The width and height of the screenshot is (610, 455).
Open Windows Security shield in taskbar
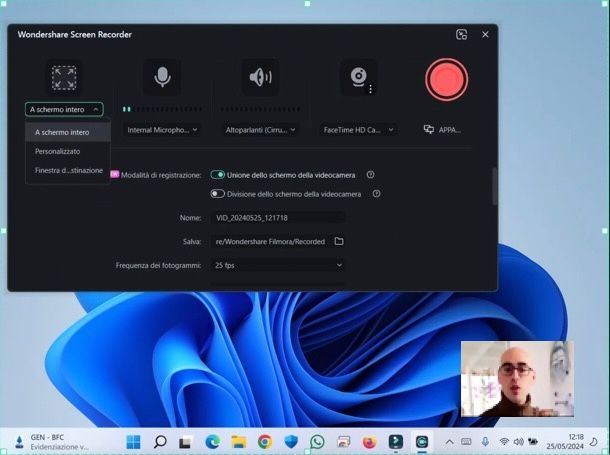(291, 442)
